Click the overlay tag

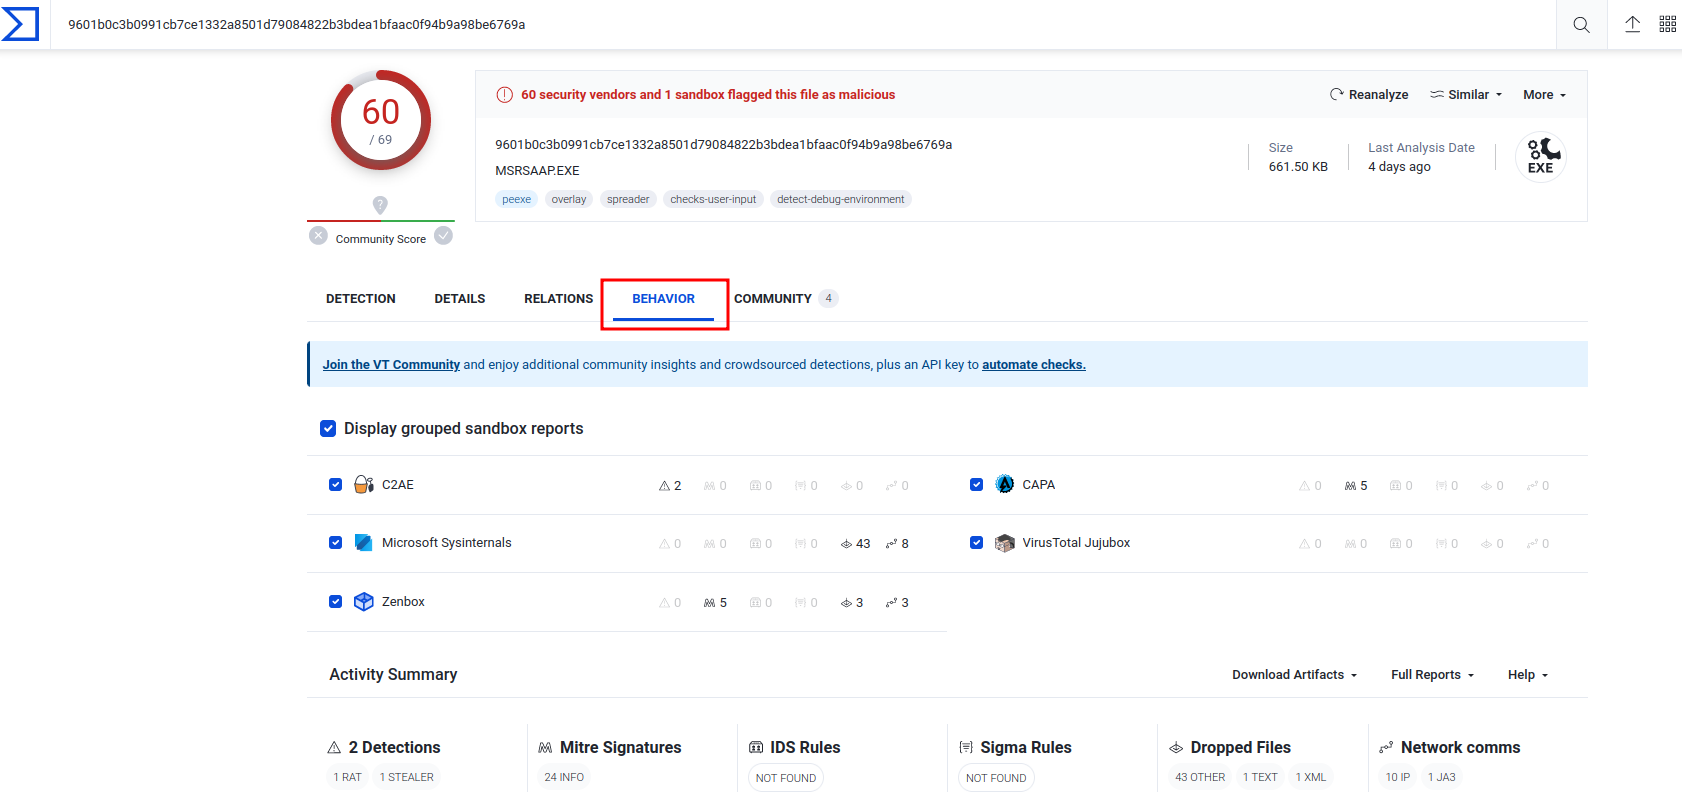569,200
